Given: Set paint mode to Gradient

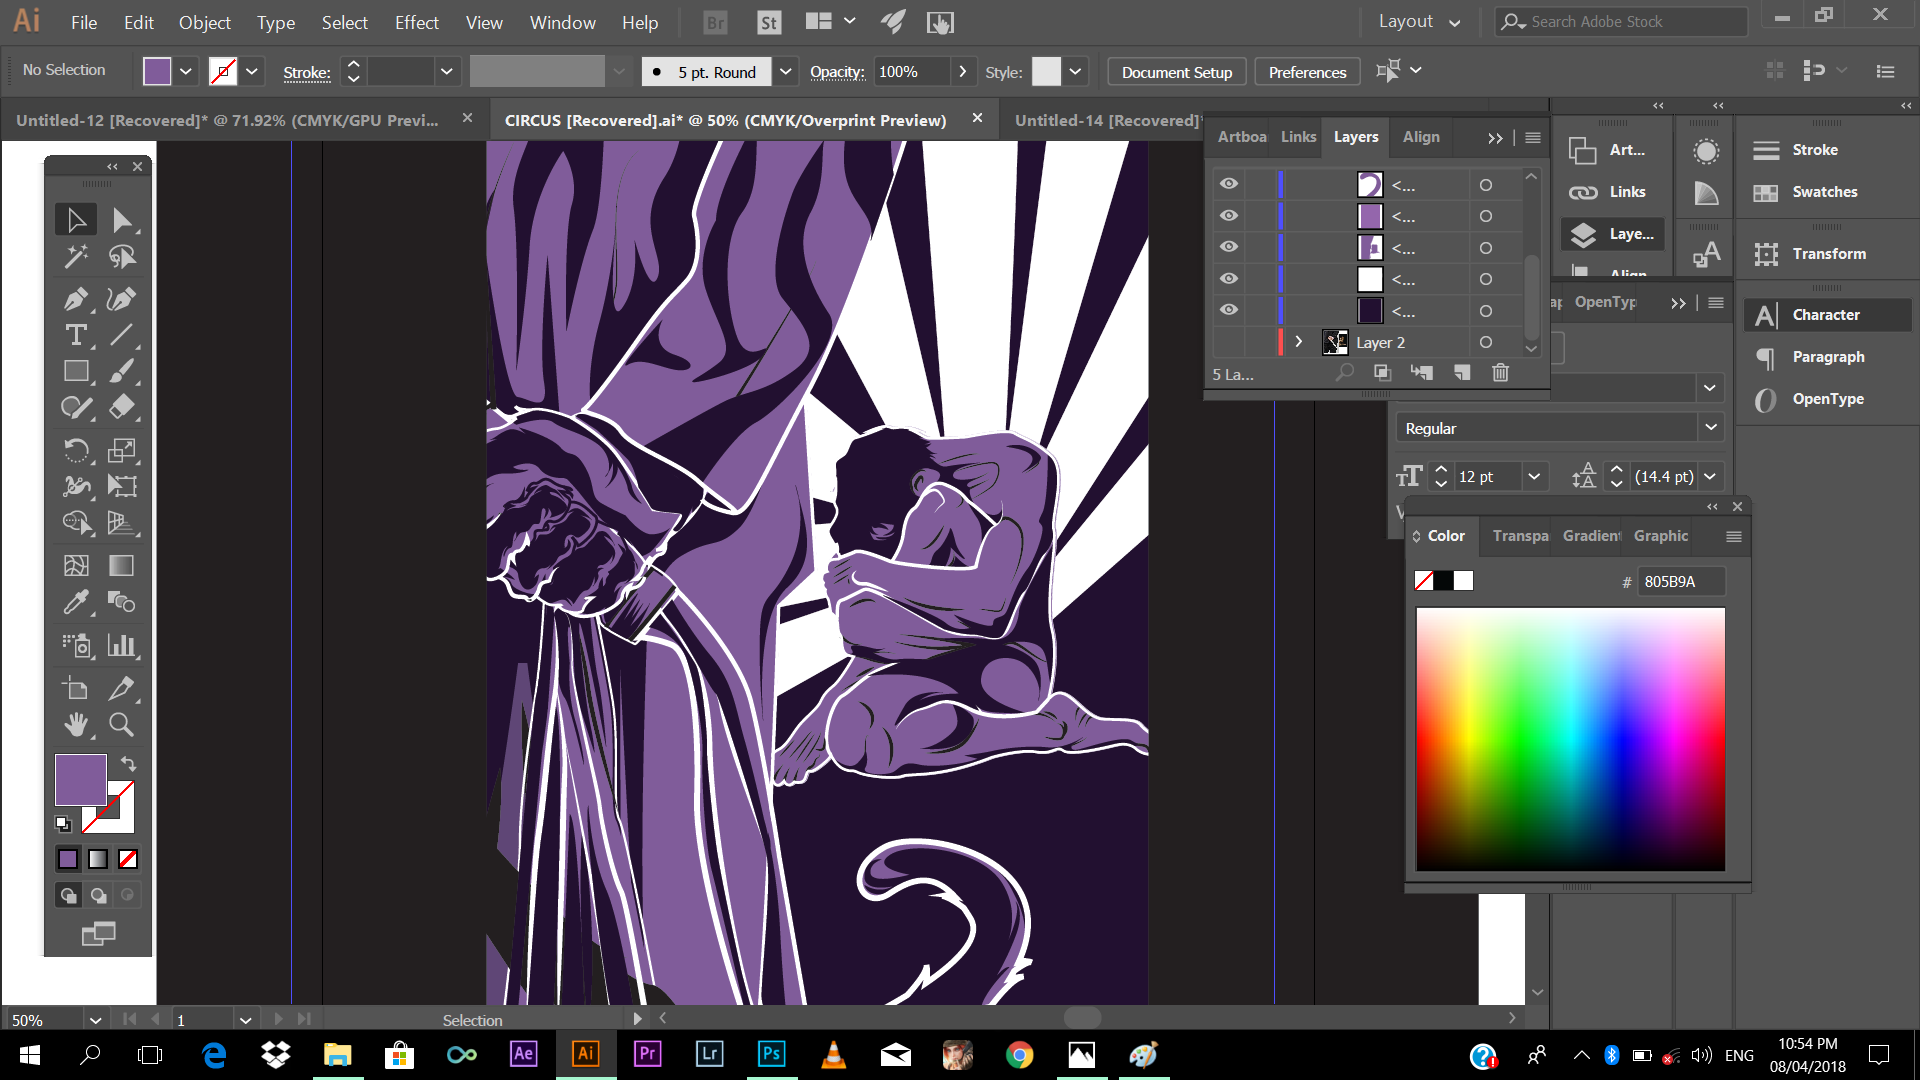Looking at the screenshot, I should coord(98,859).
